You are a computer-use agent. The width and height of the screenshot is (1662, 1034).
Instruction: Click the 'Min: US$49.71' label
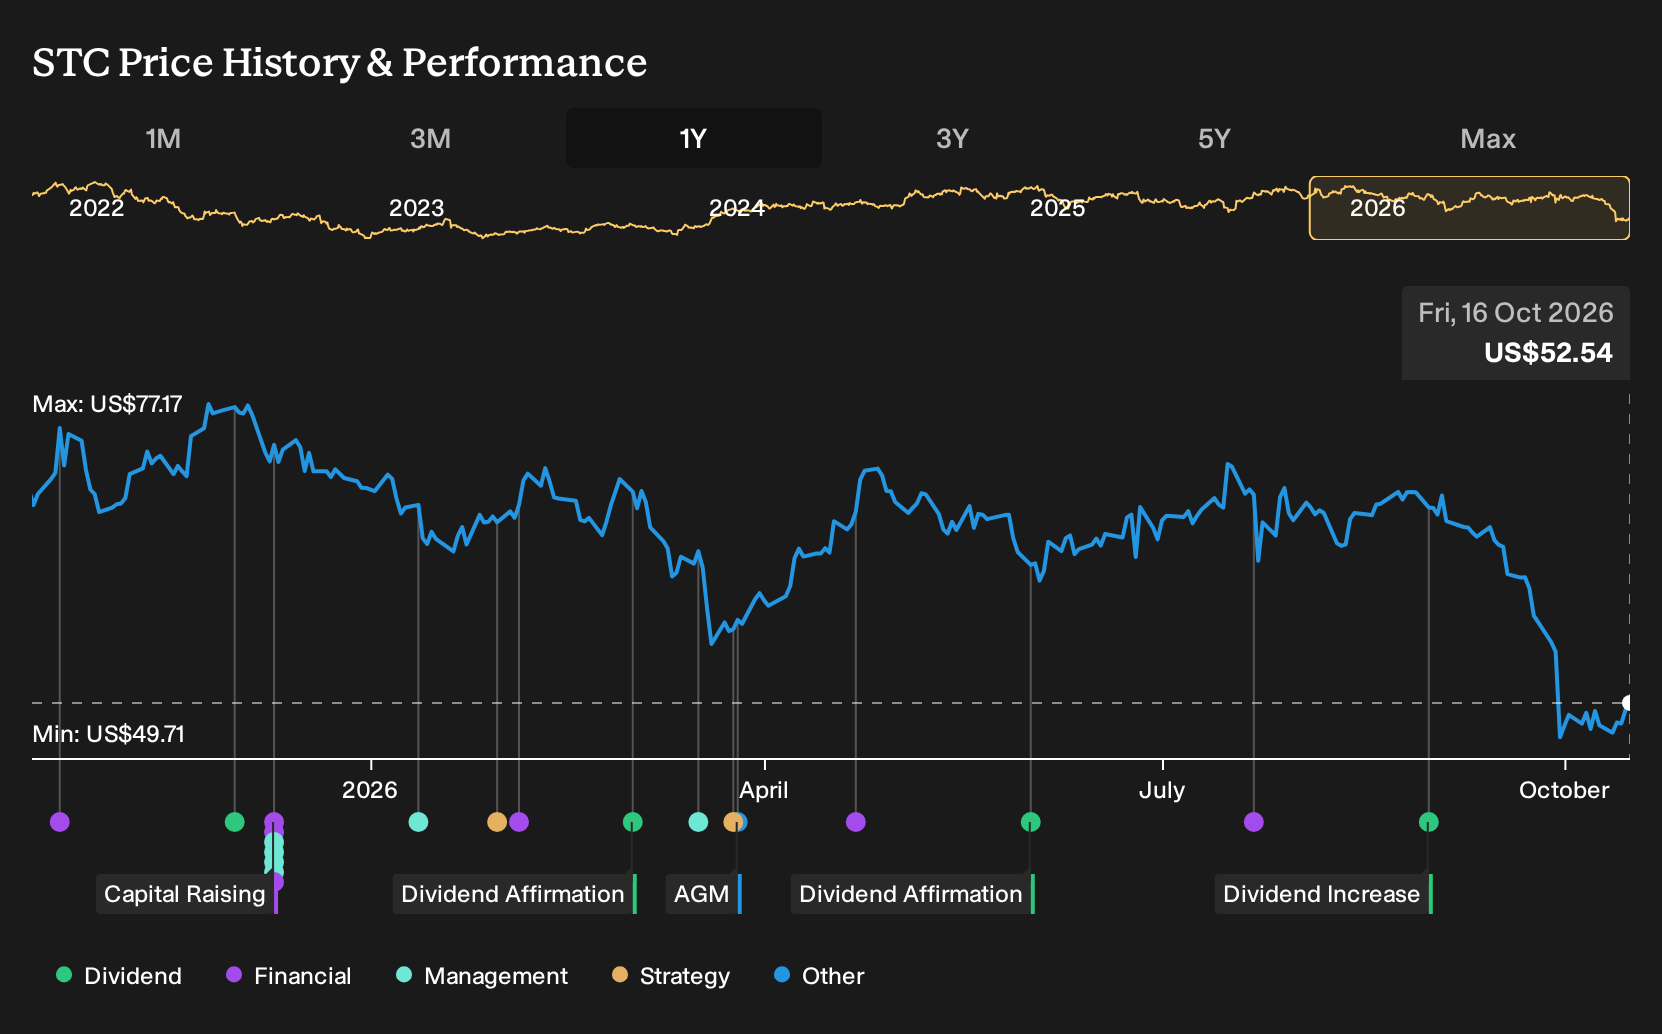coord(109,734)
